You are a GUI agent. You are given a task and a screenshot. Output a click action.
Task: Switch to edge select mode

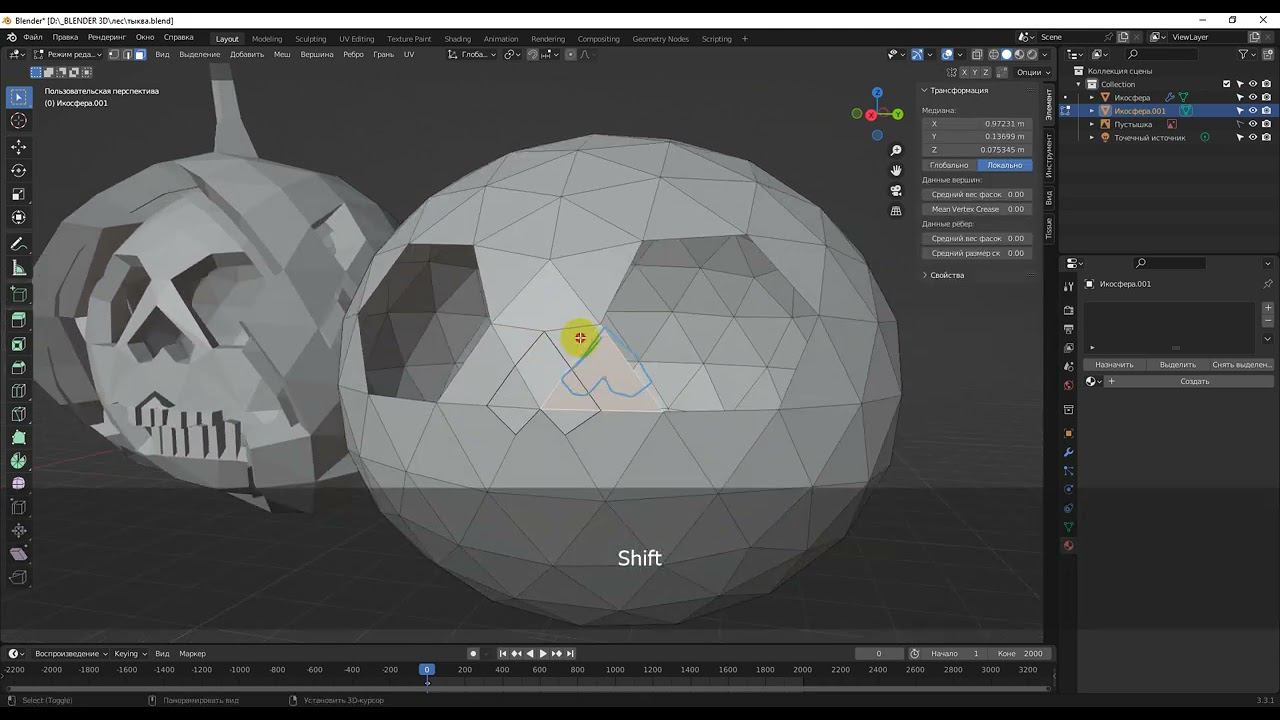click(127, 54)
